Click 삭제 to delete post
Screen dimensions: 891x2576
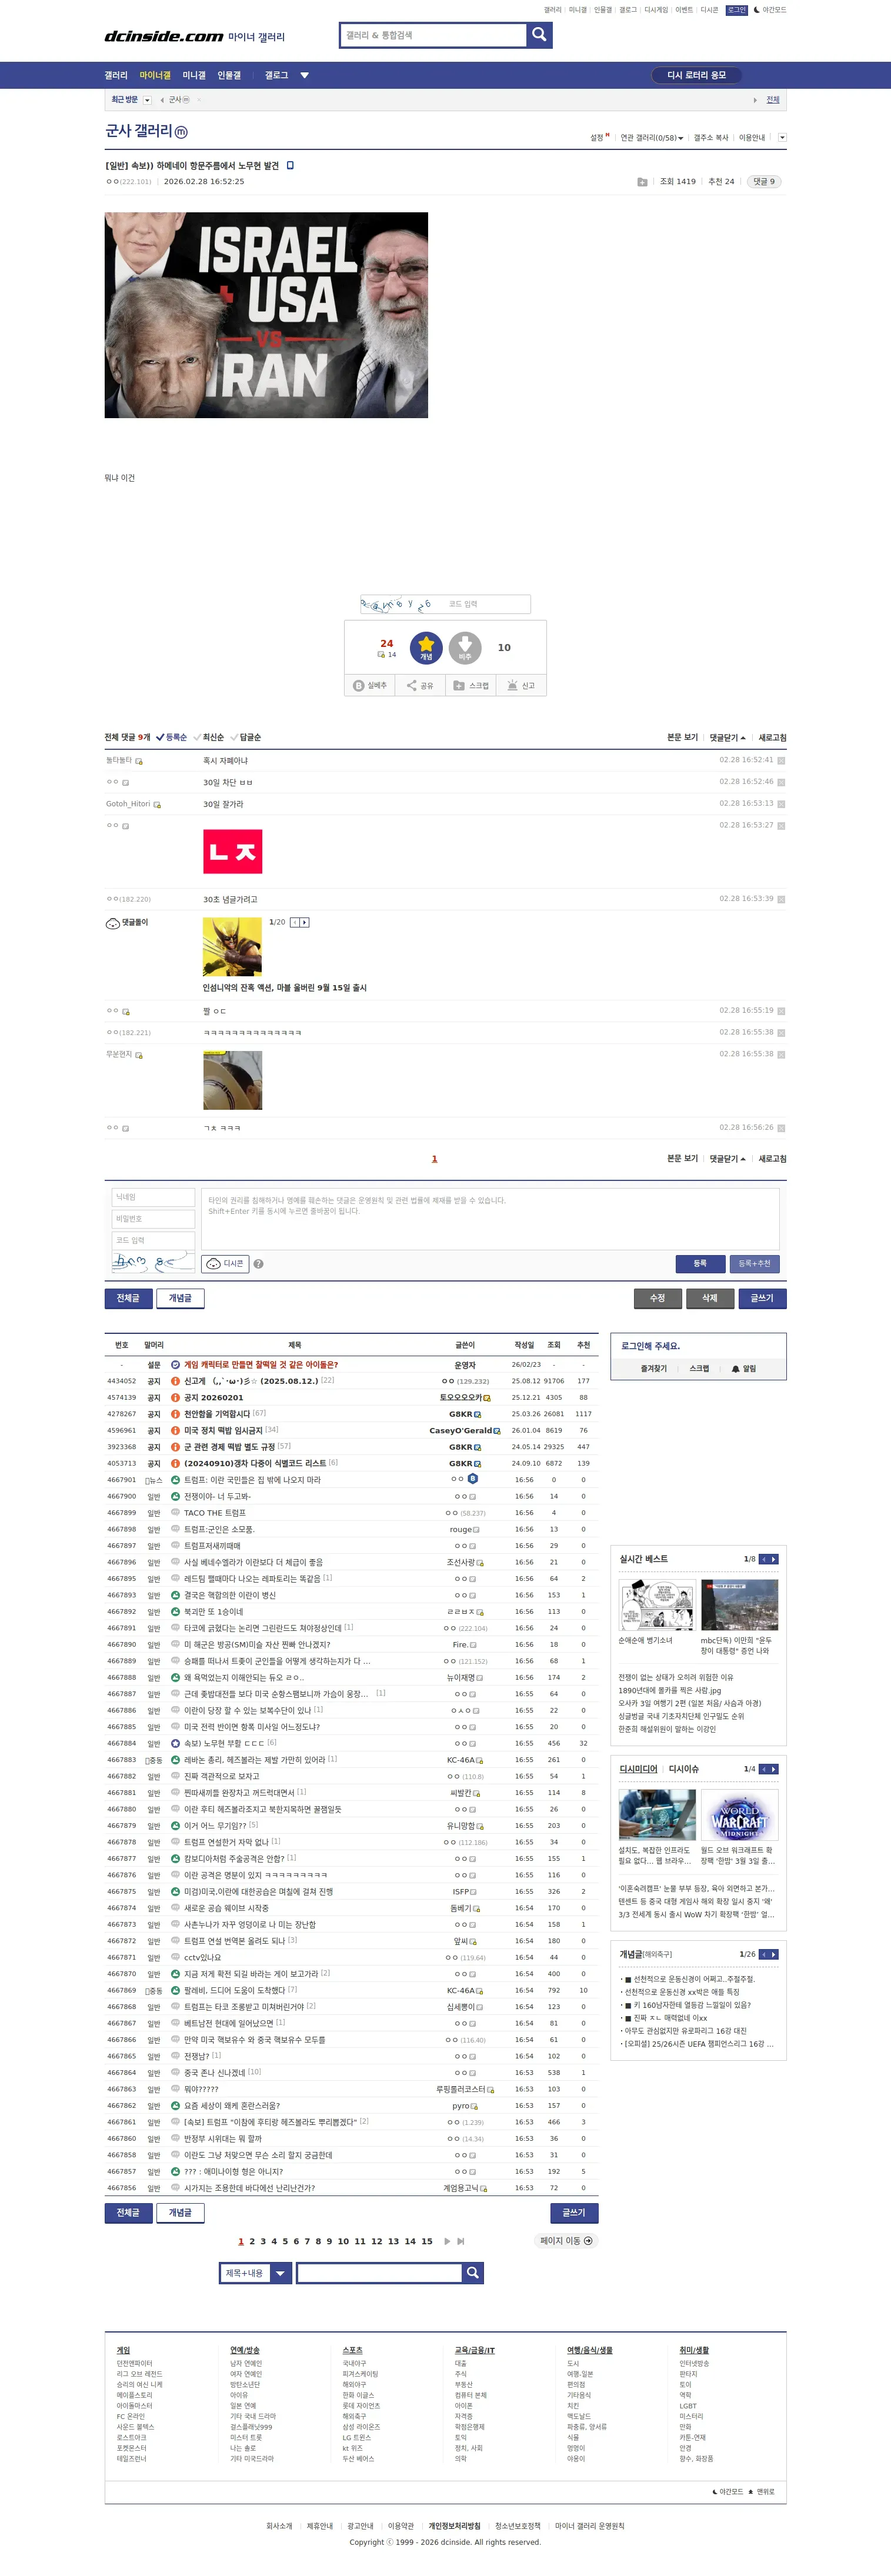coord(710,1298)
